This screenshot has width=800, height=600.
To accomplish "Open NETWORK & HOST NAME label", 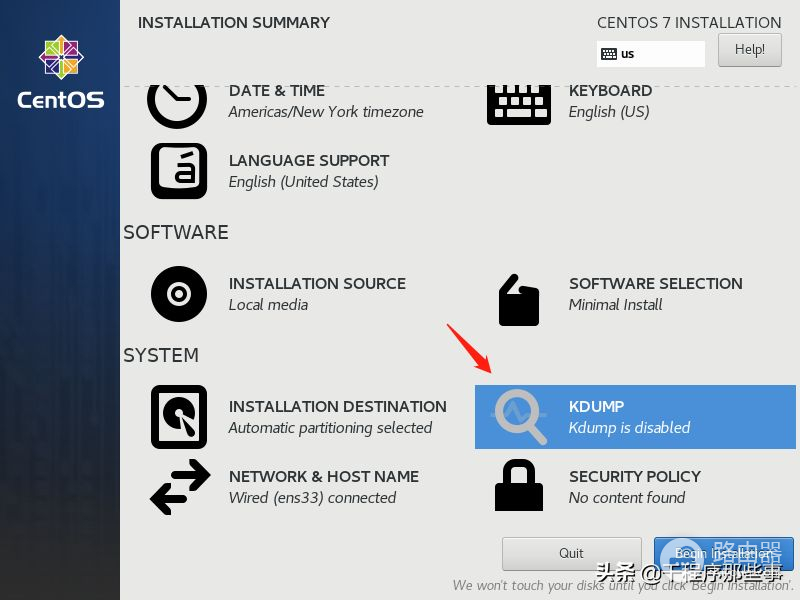I will click(324, 477).
